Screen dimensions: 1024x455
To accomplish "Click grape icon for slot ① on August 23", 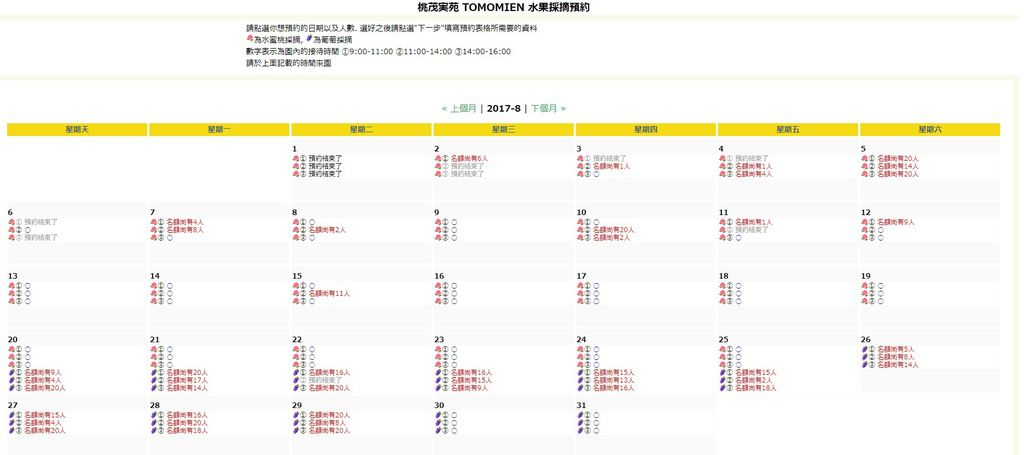I will pyautogui.click(x=437, y=373).
